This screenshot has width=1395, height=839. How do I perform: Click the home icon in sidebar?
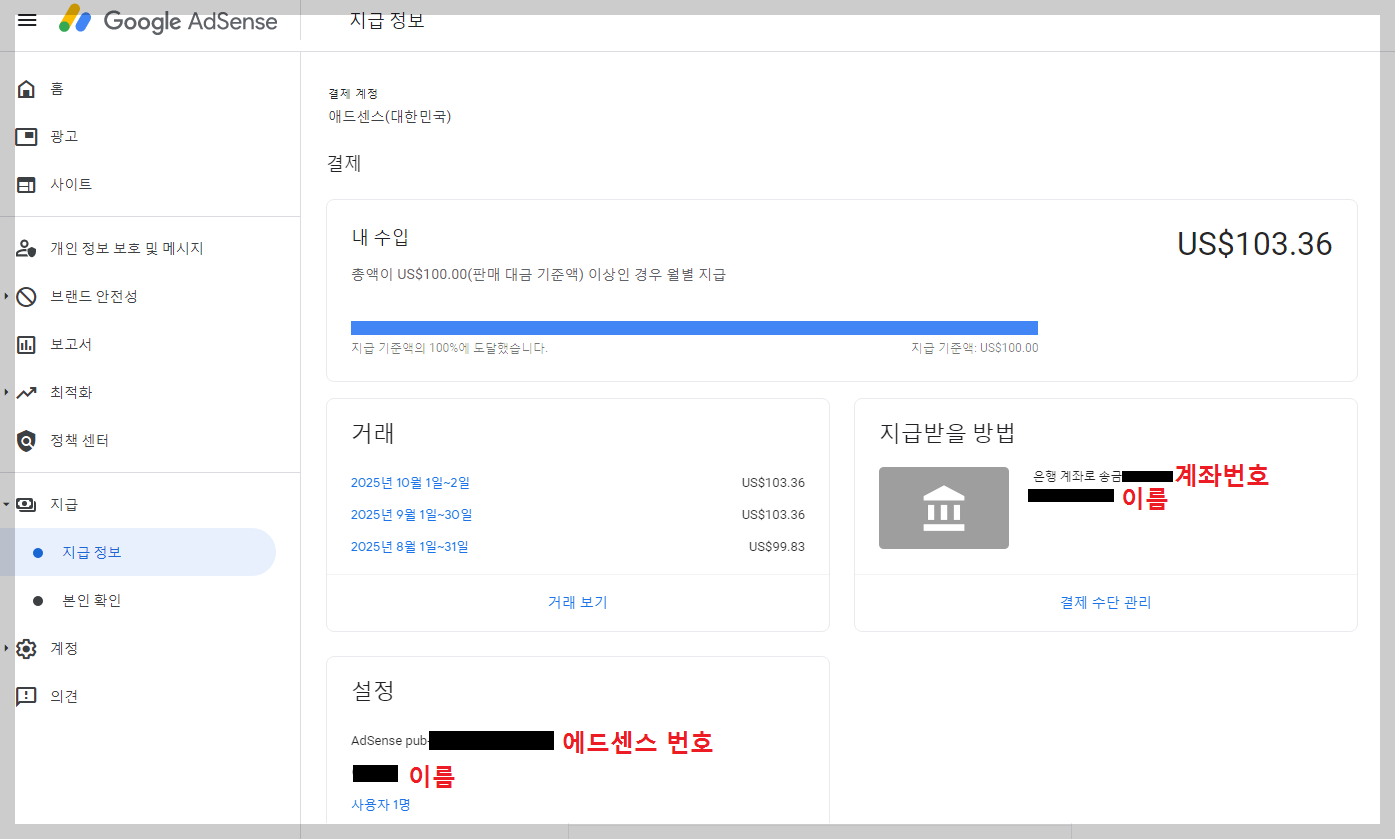coord(27,89)
